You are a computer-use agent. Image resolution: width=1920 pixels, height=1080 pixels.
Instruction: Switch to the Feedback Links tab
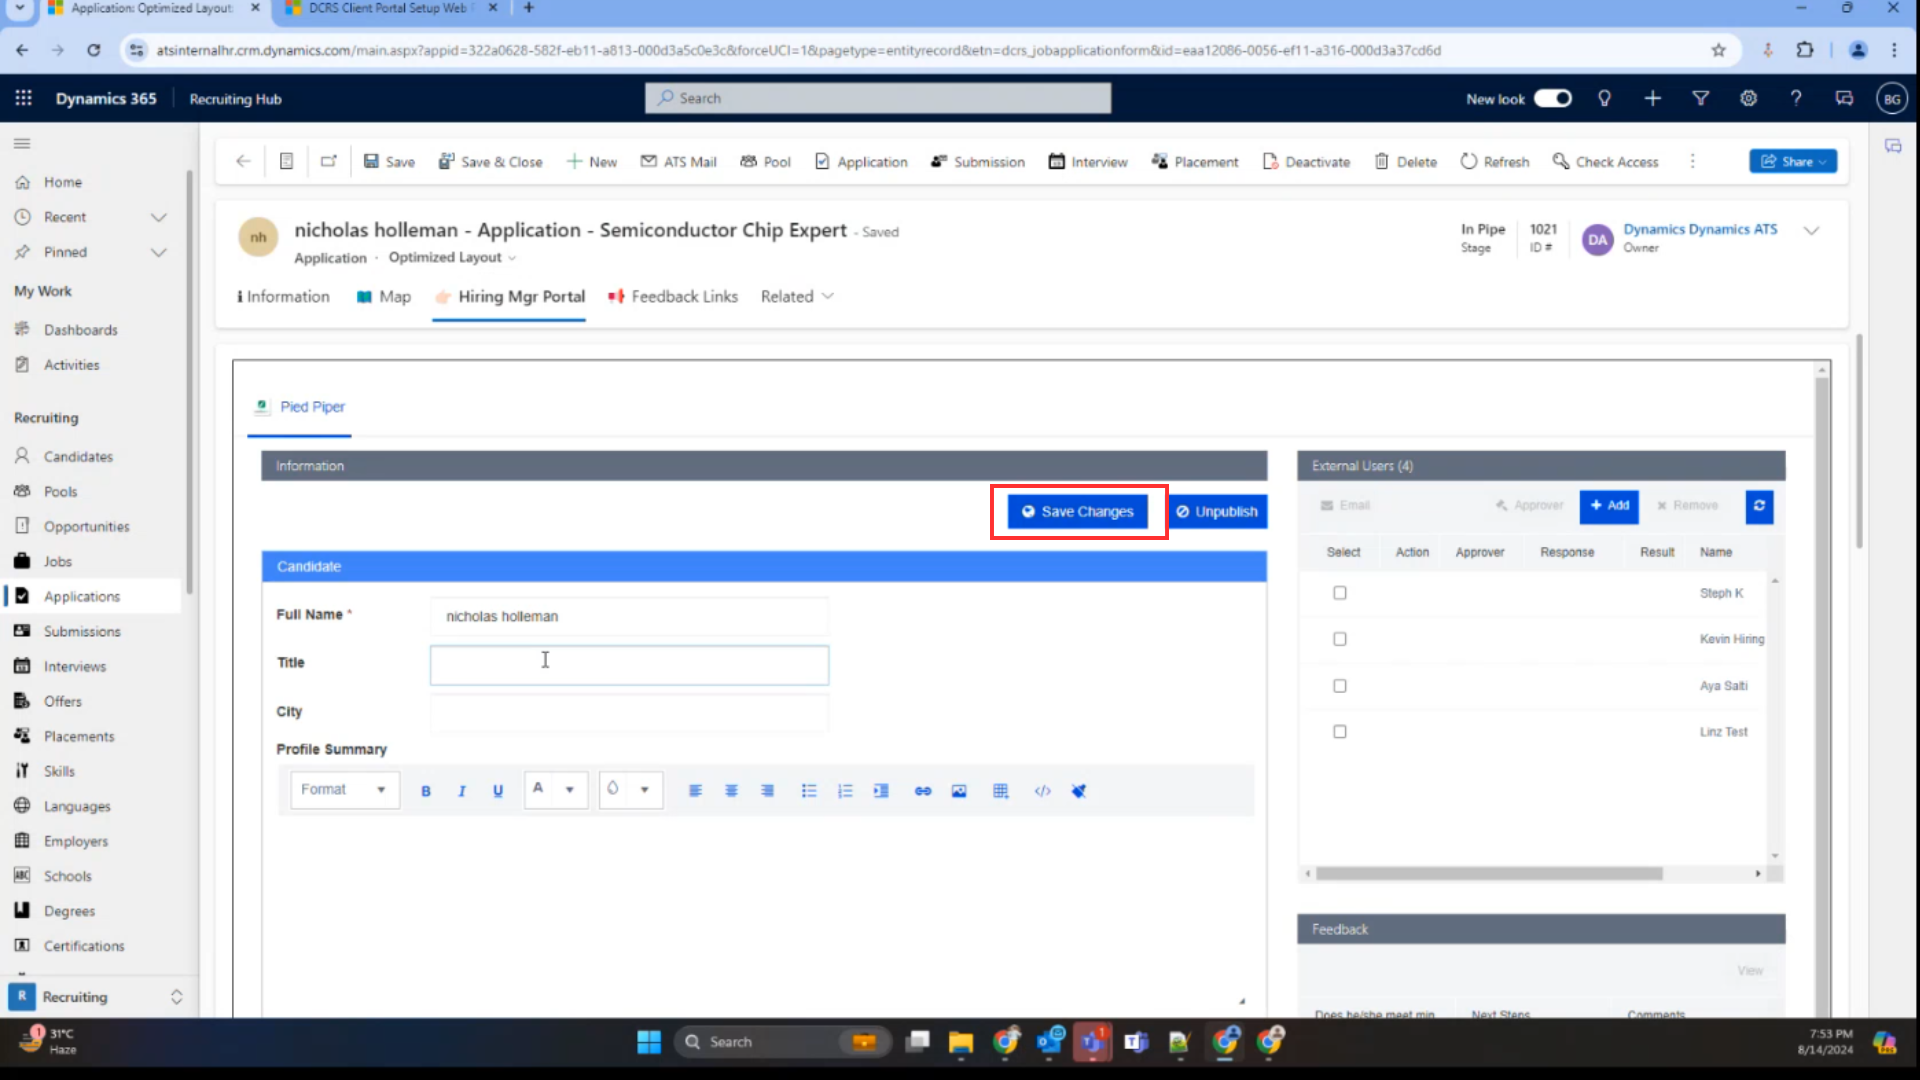673,297
